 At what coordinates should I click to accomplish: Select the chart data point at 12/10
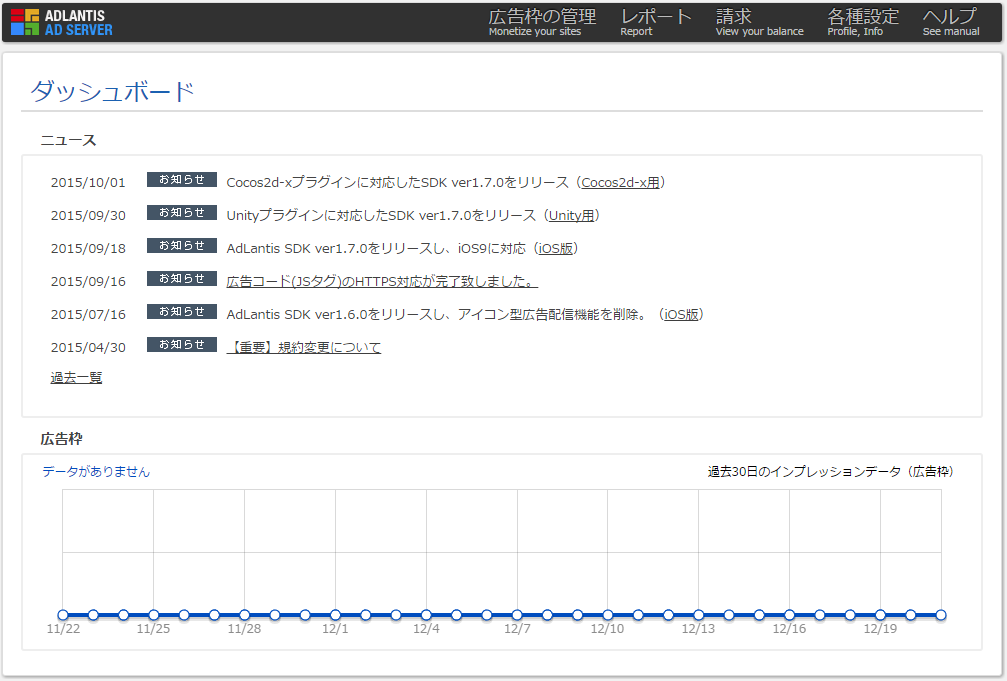click(x=608, y=615)
